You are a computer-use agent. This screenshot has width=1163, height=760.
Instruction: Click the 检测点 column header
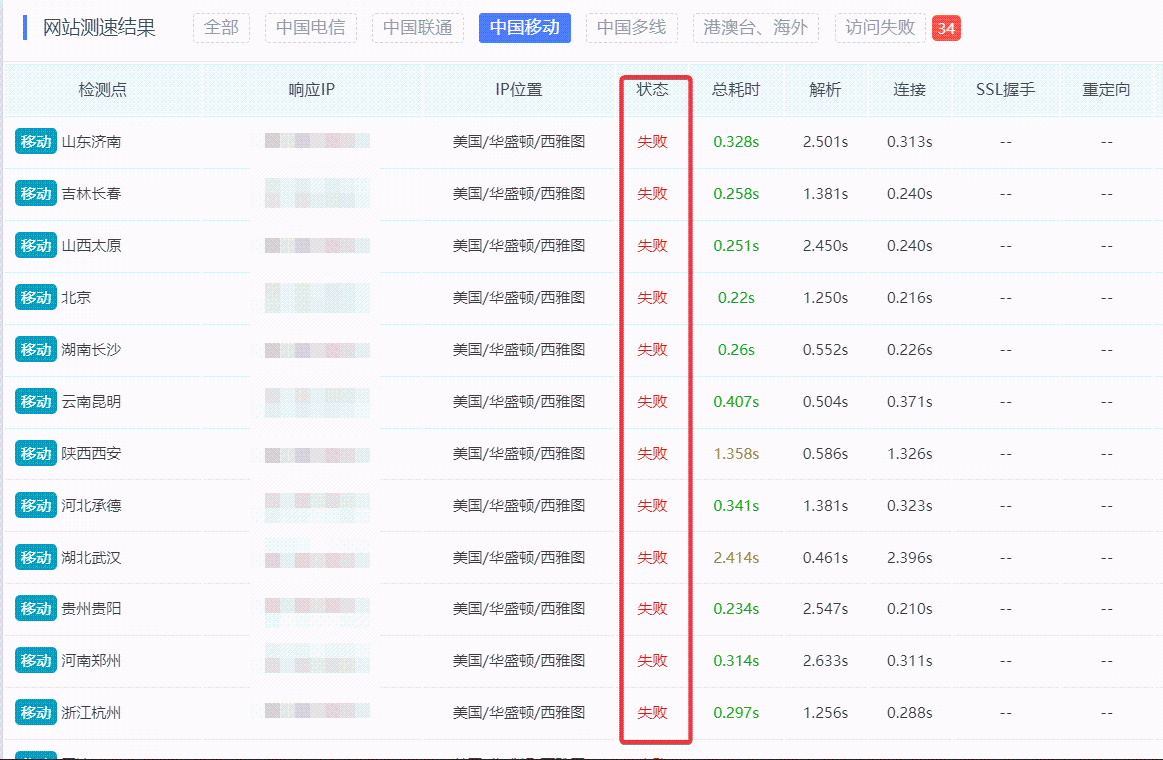click(103, 90)
